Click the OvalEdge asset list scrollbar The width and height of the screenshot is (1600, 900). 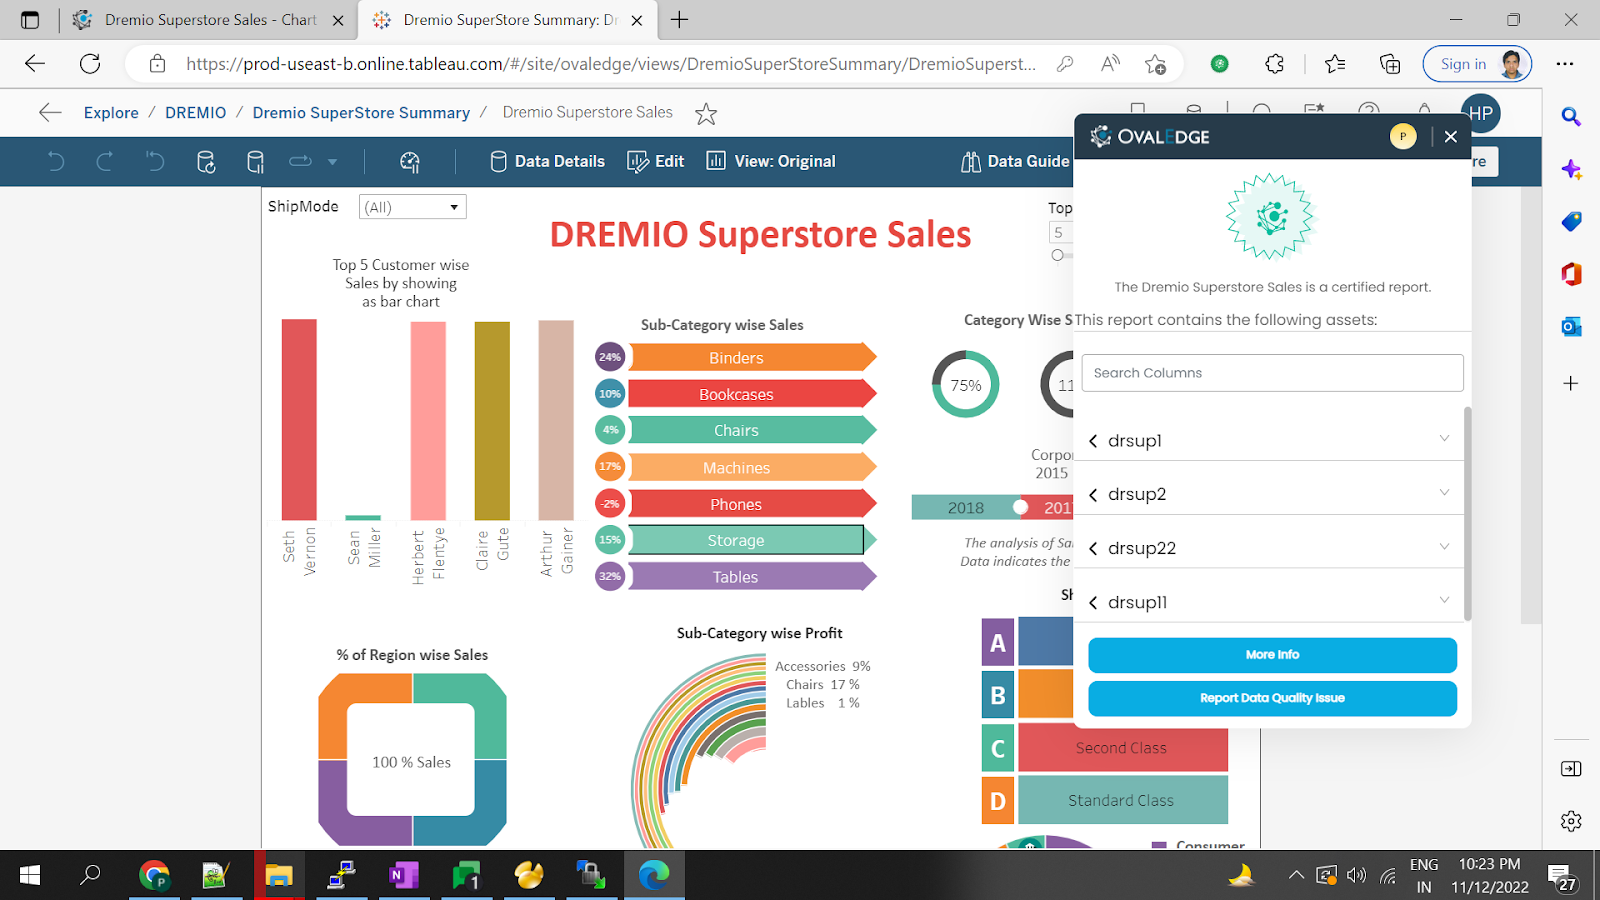pos(1468,513)
